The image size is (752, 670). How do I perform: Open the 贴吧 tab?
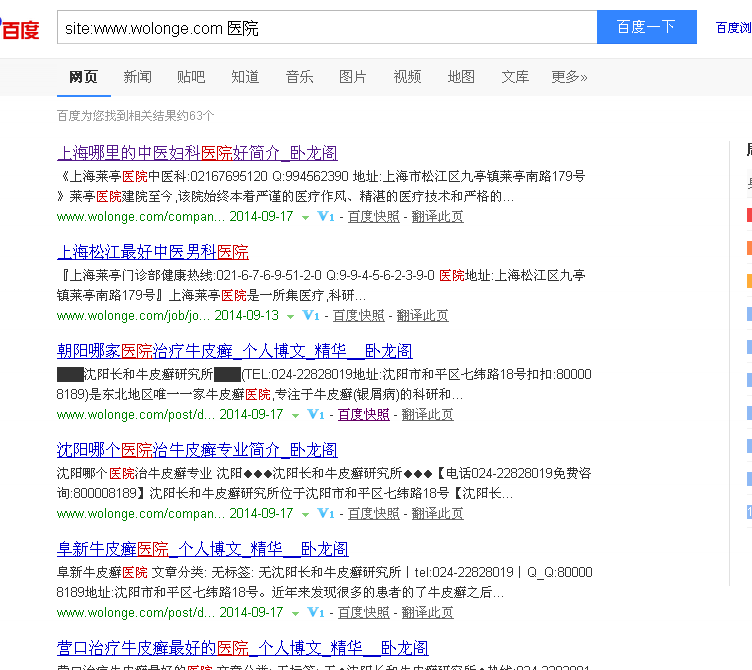tap(191, 77)
